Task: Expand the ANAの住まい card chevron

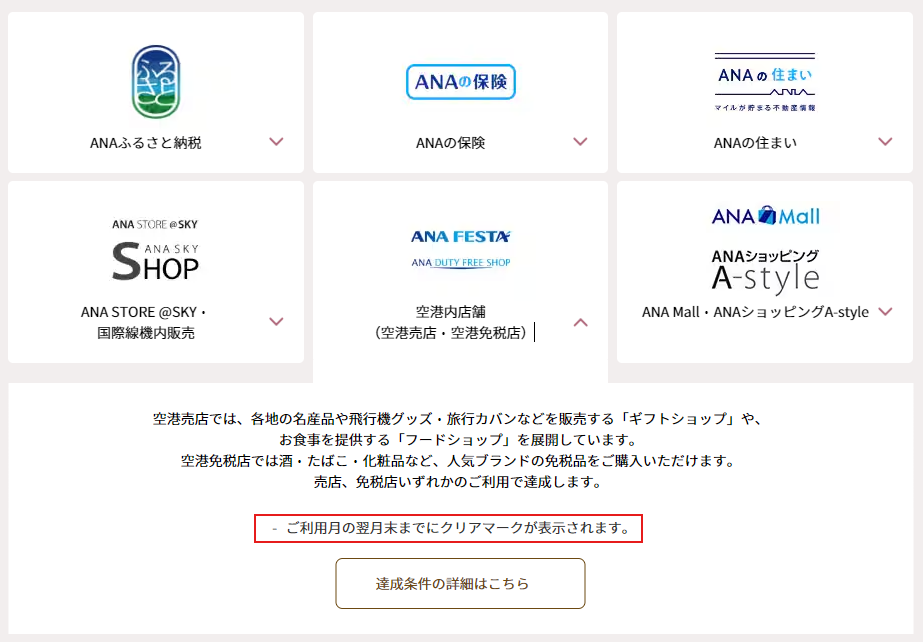Action: [885, 142]
